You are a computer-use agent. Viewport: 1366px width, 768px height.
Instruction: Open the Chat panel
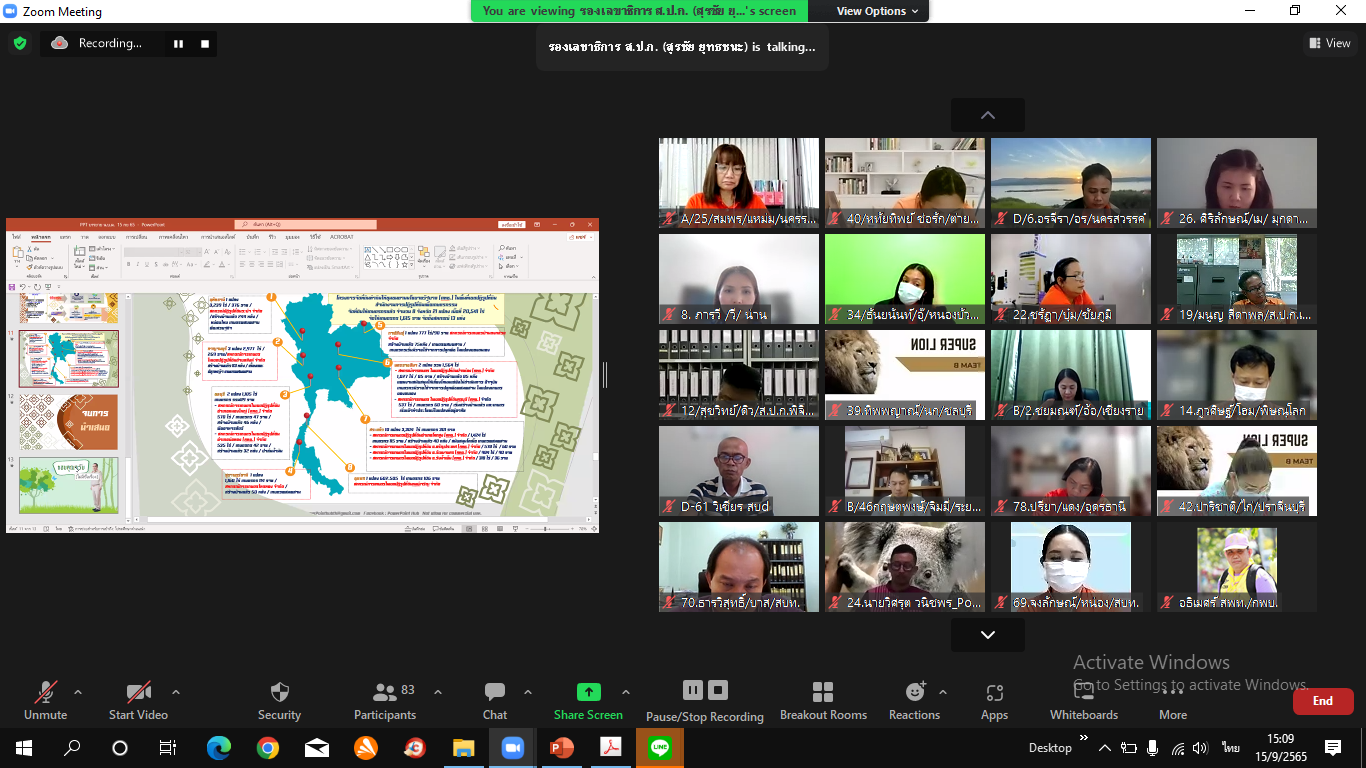tap(495, 700)
